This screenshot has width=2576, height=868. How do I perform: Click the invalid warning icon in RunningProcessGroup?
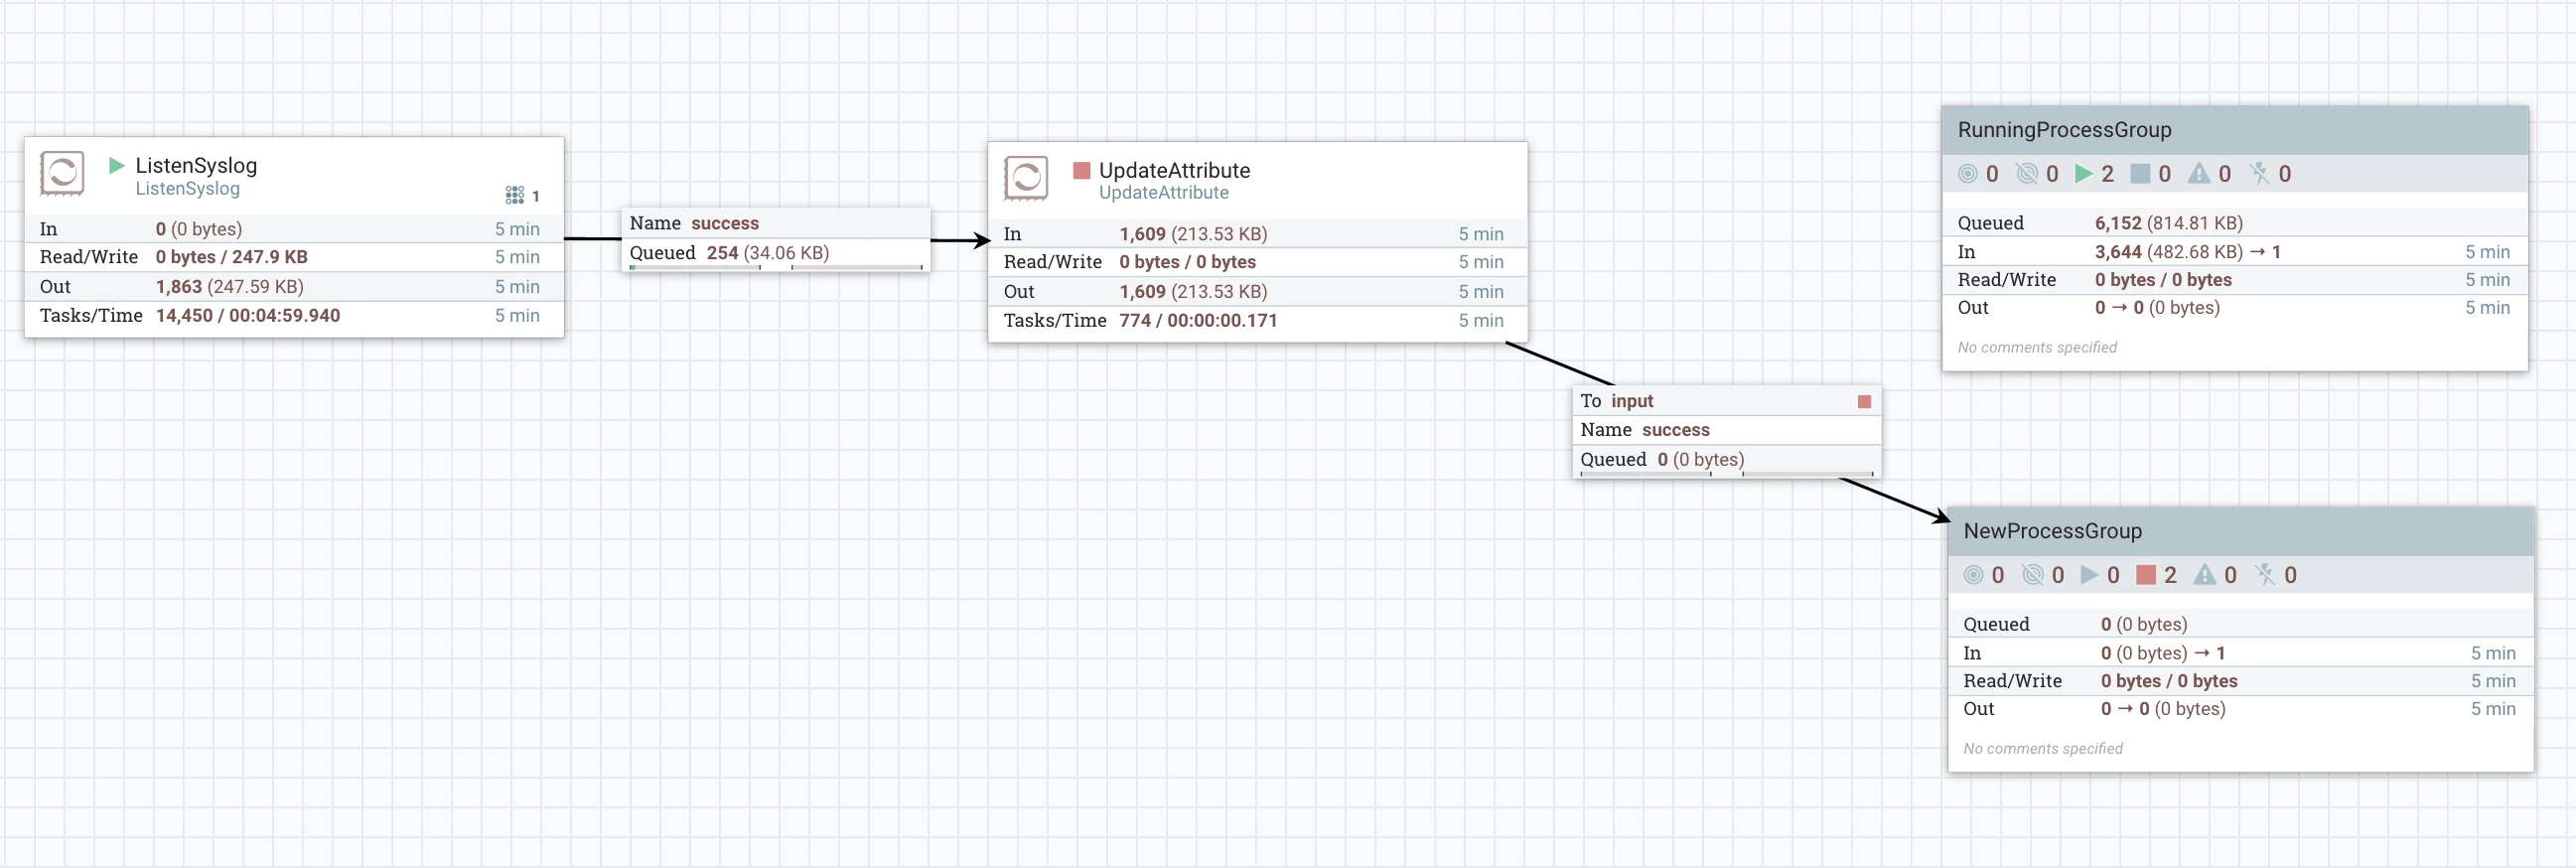(2199, 174)
